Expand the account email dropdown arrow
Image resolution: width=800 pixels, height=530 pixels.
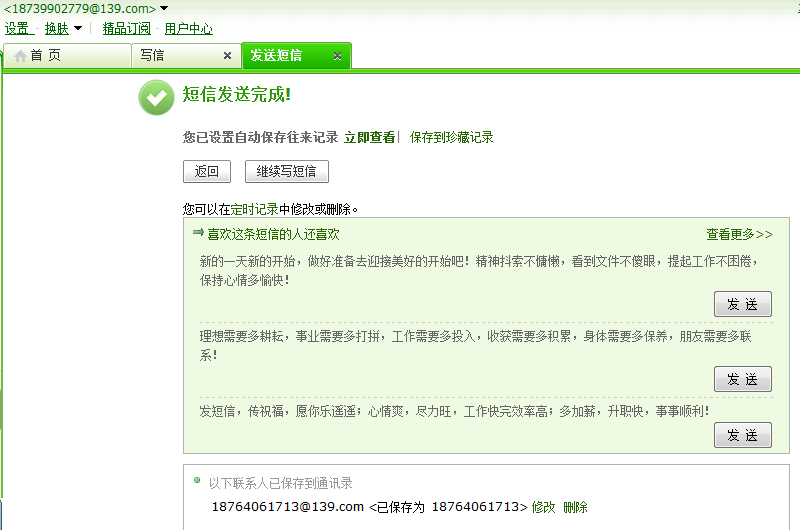coord(164,9)
